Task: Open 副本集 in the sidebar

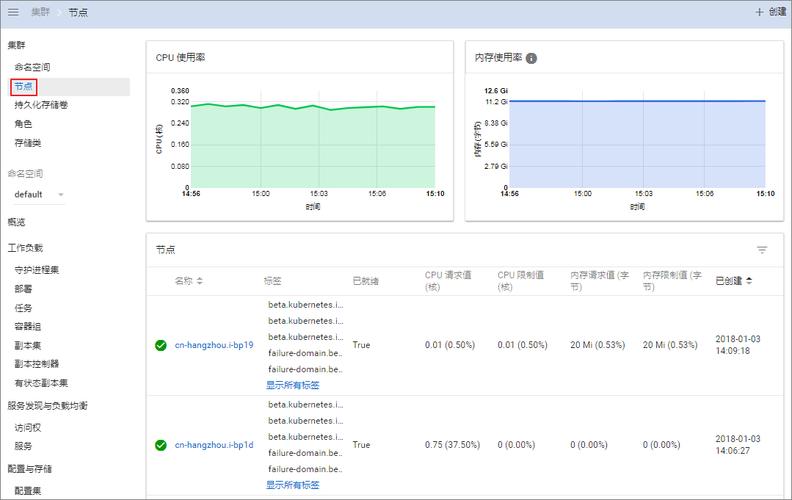Action: pos(28,345)
